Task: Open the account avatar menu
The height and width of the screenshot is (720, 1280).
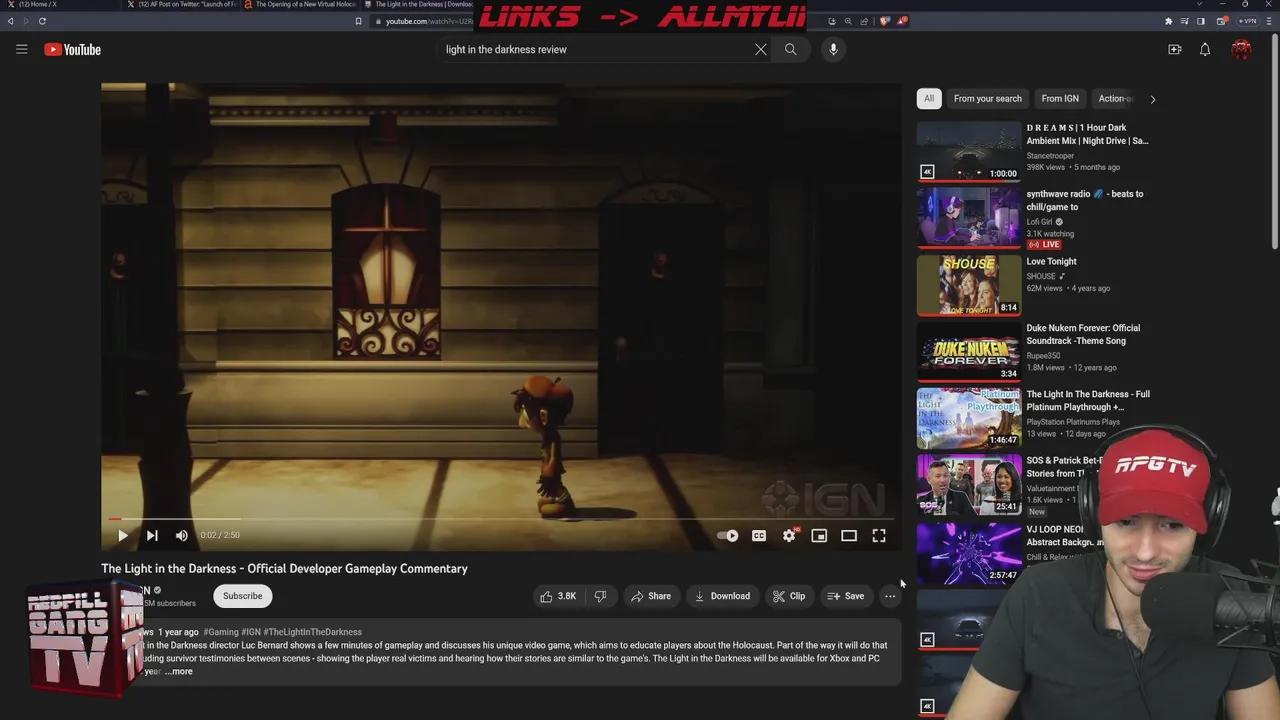Action: 1241,49
